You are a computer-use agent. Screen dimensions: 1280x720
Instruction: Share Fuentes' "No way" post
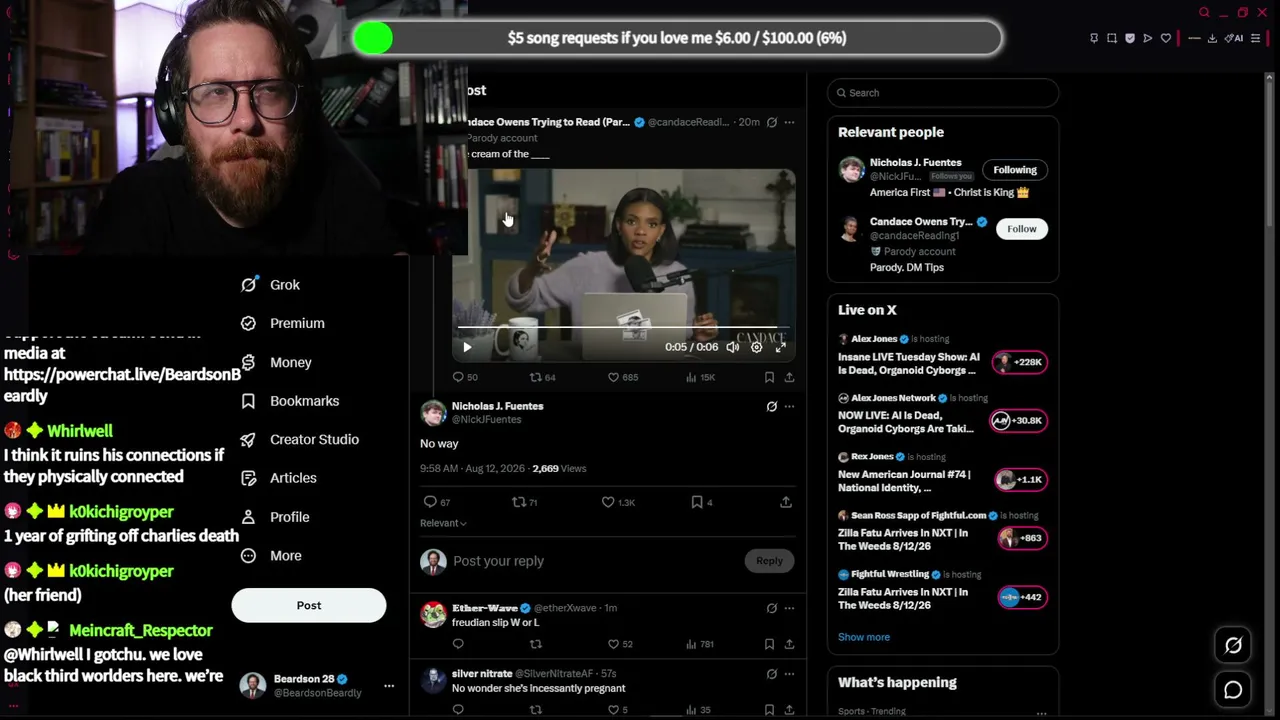tap(785, 502)
